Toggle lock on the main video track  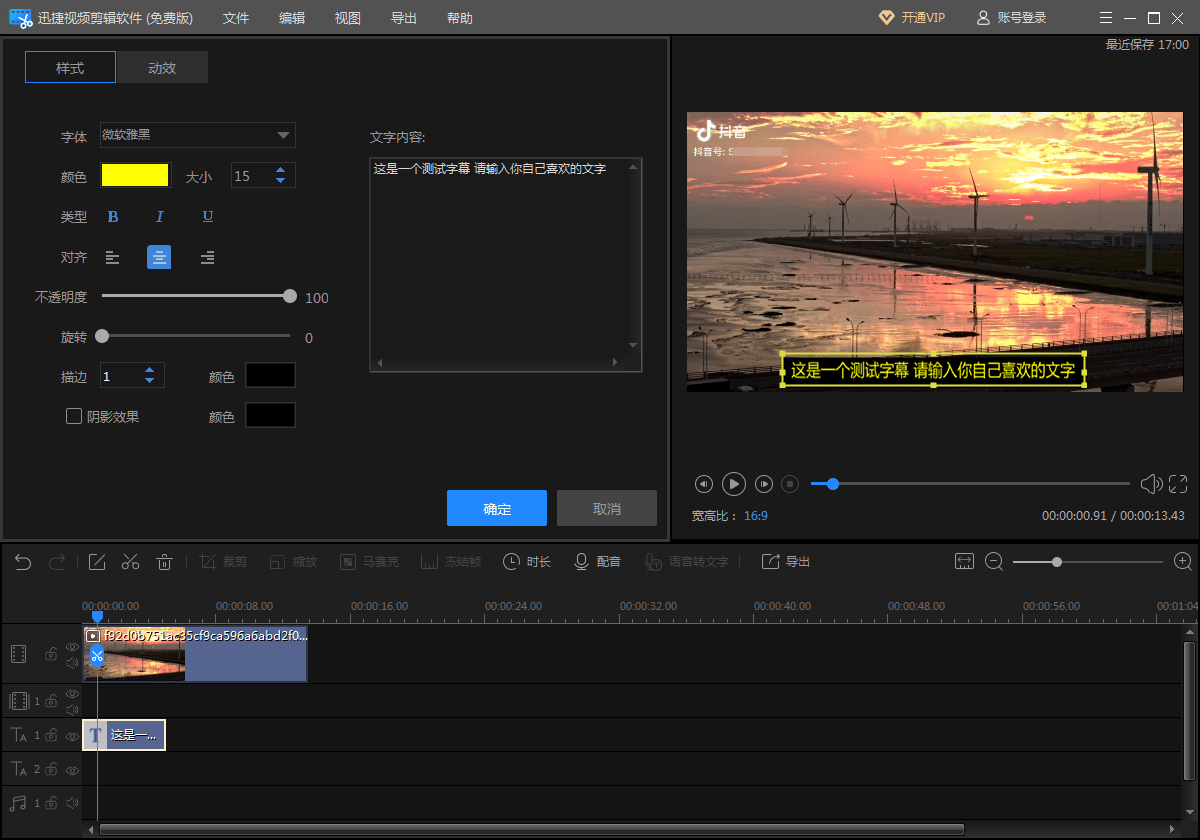[50, 654]
